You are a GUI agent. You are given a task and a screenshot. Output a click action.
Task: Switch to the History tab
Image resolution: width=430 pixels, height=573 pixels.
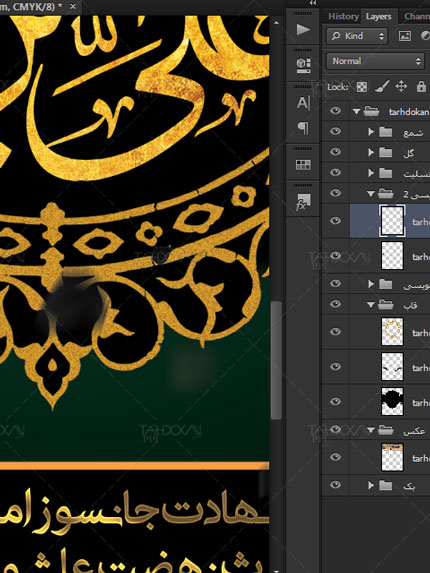(343, 16)
